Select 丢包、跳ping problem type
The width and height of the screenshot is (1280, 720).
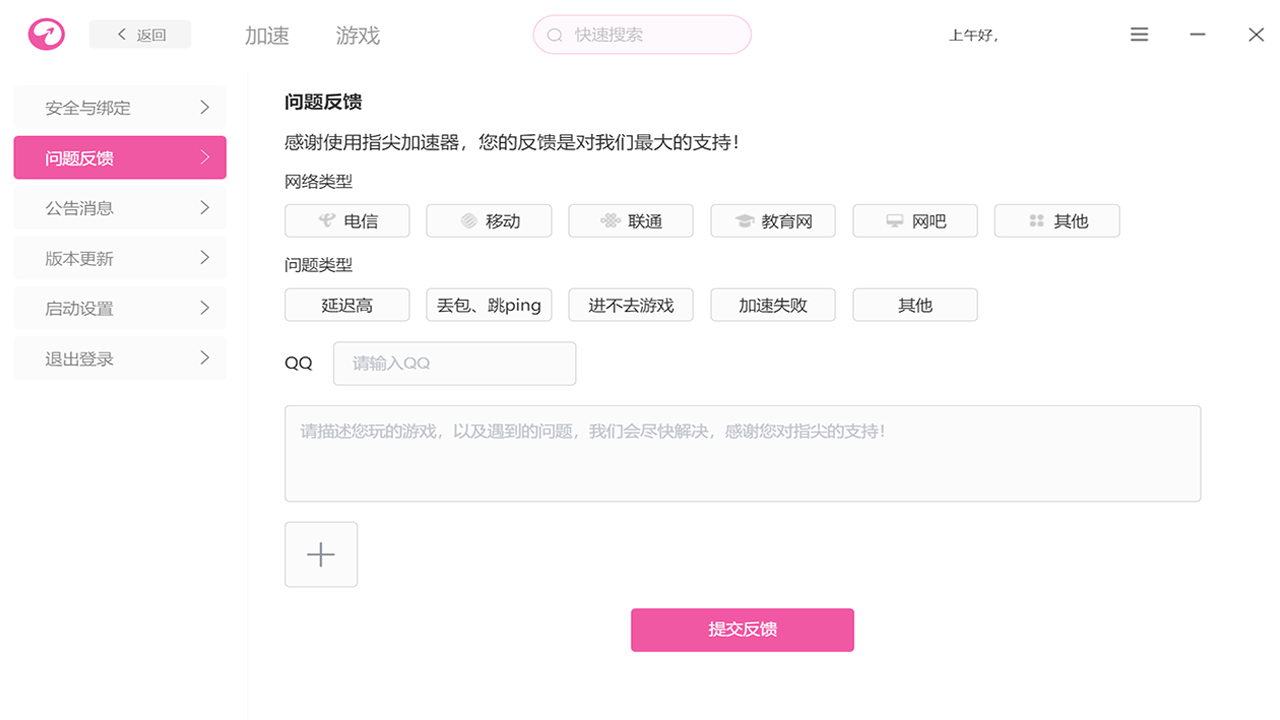coord(489,305)
